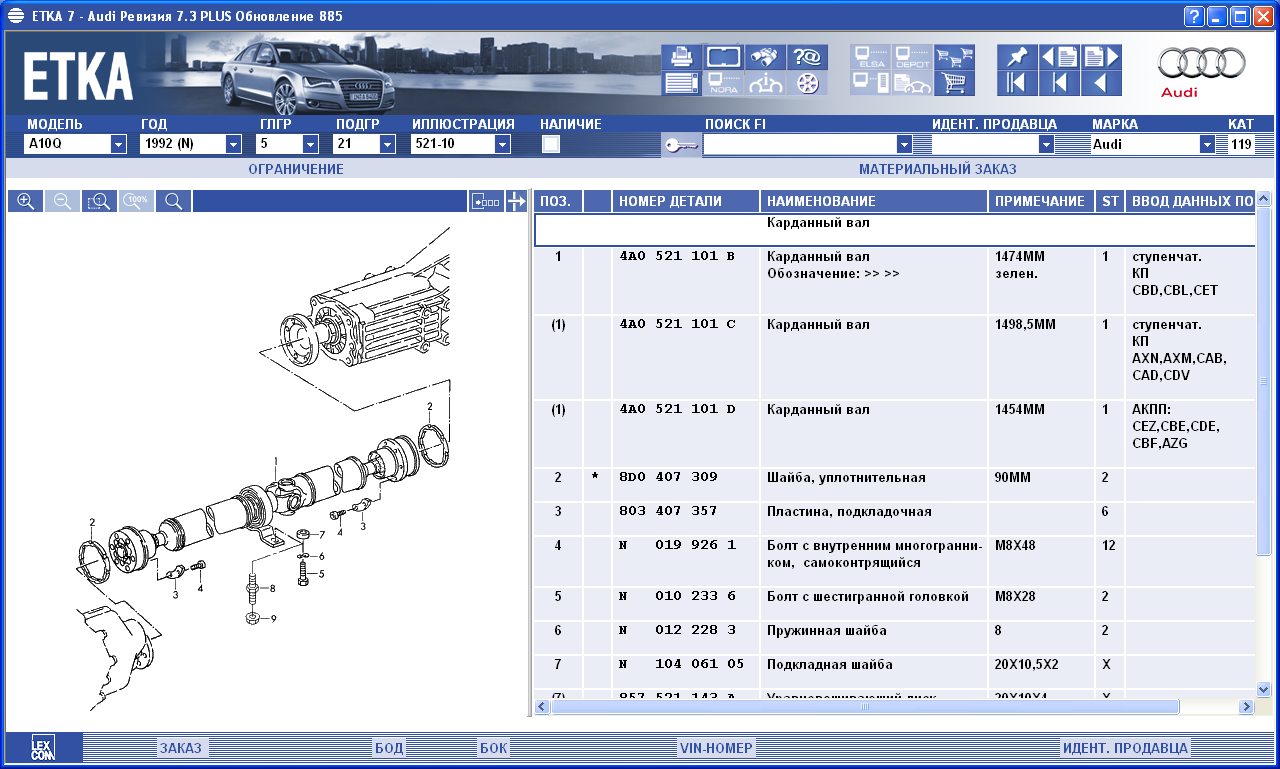This screenshot has height=769, width=1280.
Task: Click the binoculars search icon
Action: coord(765,57)
